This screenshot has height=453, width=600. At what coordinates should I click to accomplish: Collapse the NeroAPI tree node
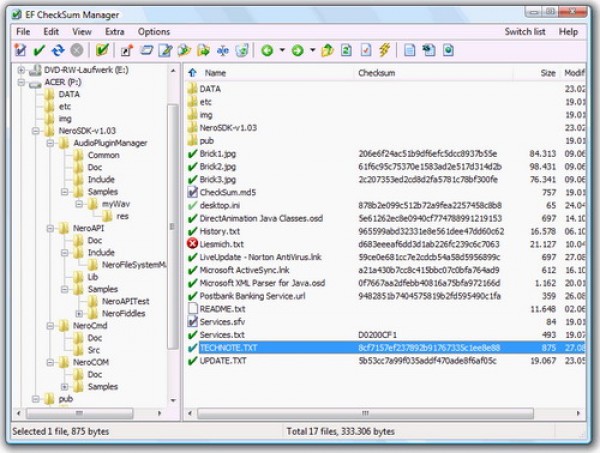50,228
